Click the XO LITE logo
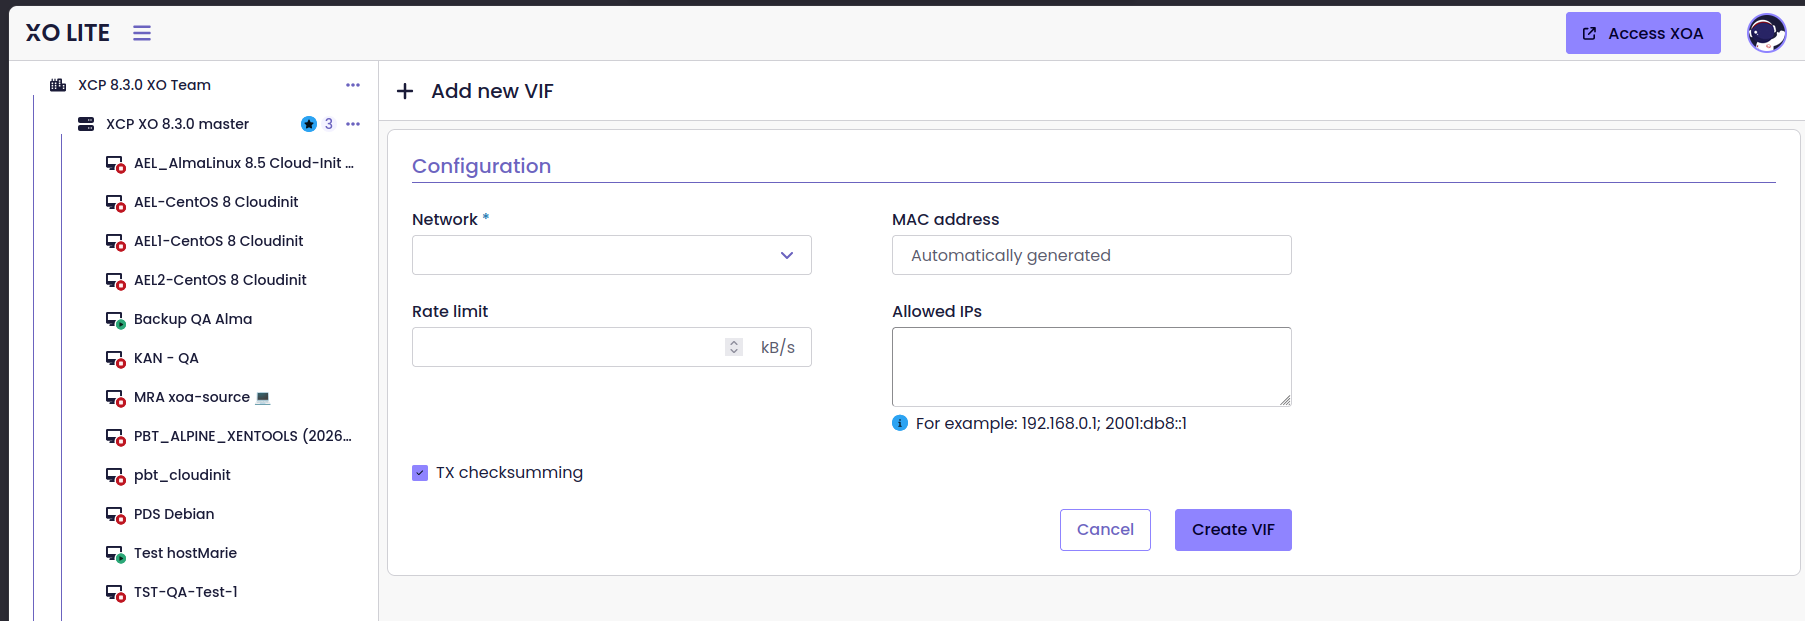The height and width of the screenshot is (621, 1805). (x=68, y=33)
